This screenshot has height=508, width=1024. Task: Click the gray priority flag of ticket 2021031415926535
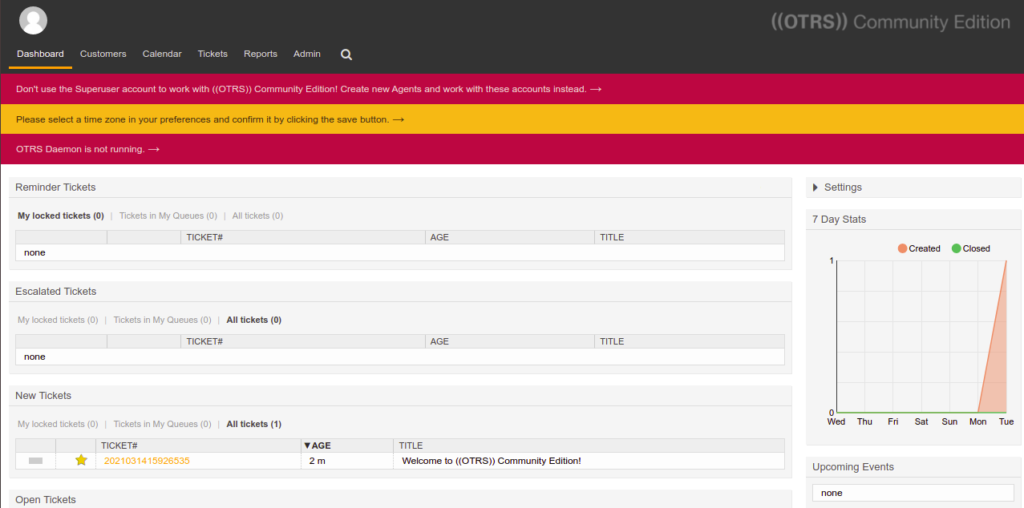pyautogui.click(x=36, y=461)
